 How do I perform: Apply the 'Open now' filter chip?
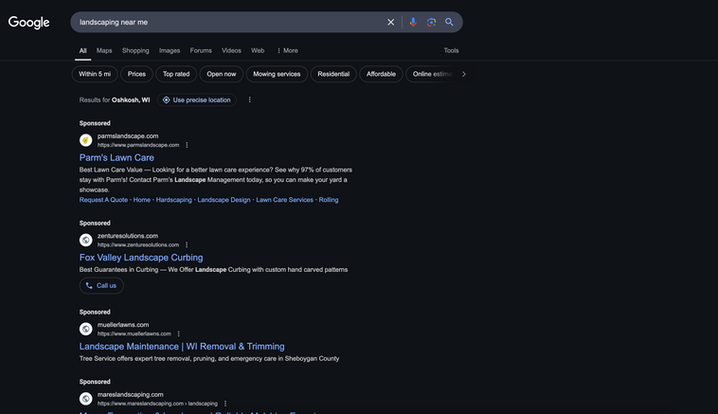221,74
